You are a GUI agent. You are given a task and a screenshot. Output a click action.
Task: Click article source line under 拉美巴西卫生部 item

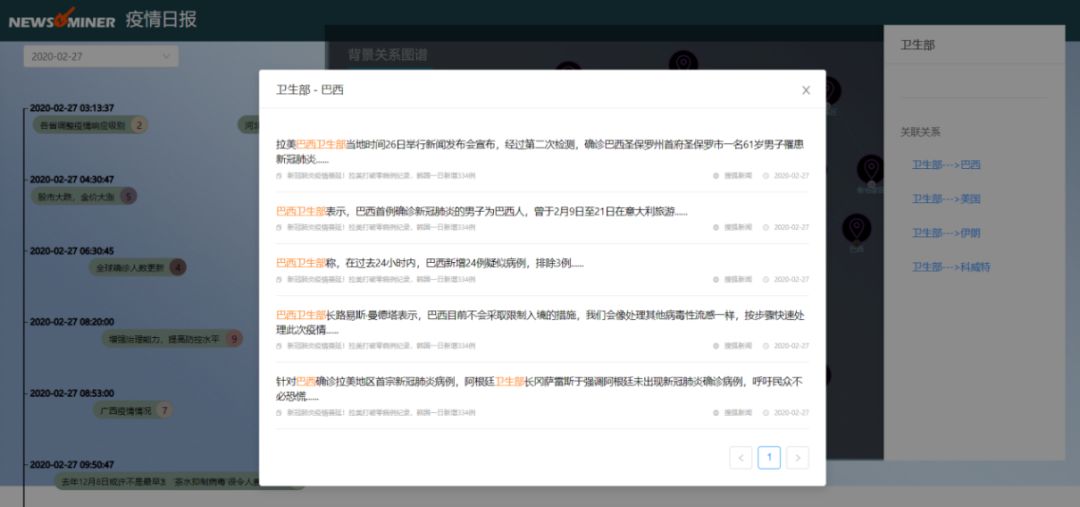point(376,176)
